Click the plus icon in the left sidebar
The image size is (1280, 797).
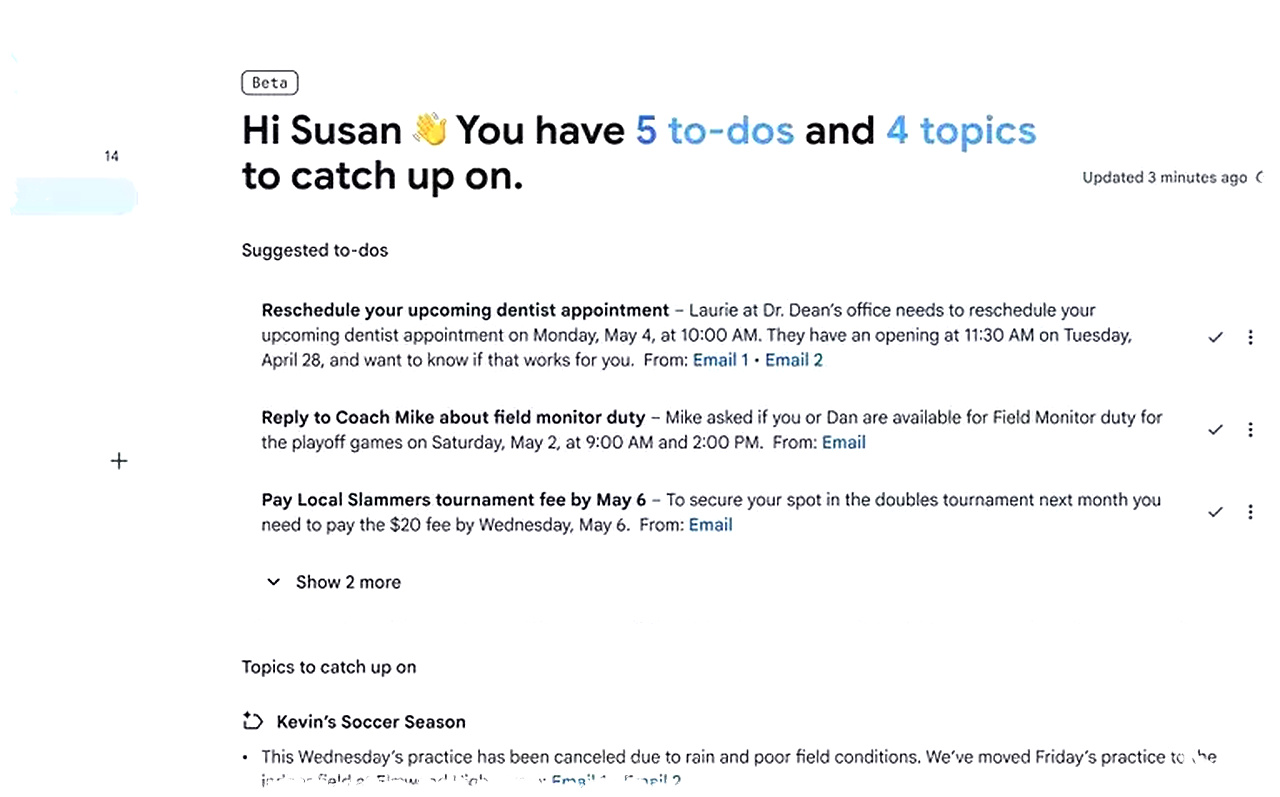click(119, 461)
